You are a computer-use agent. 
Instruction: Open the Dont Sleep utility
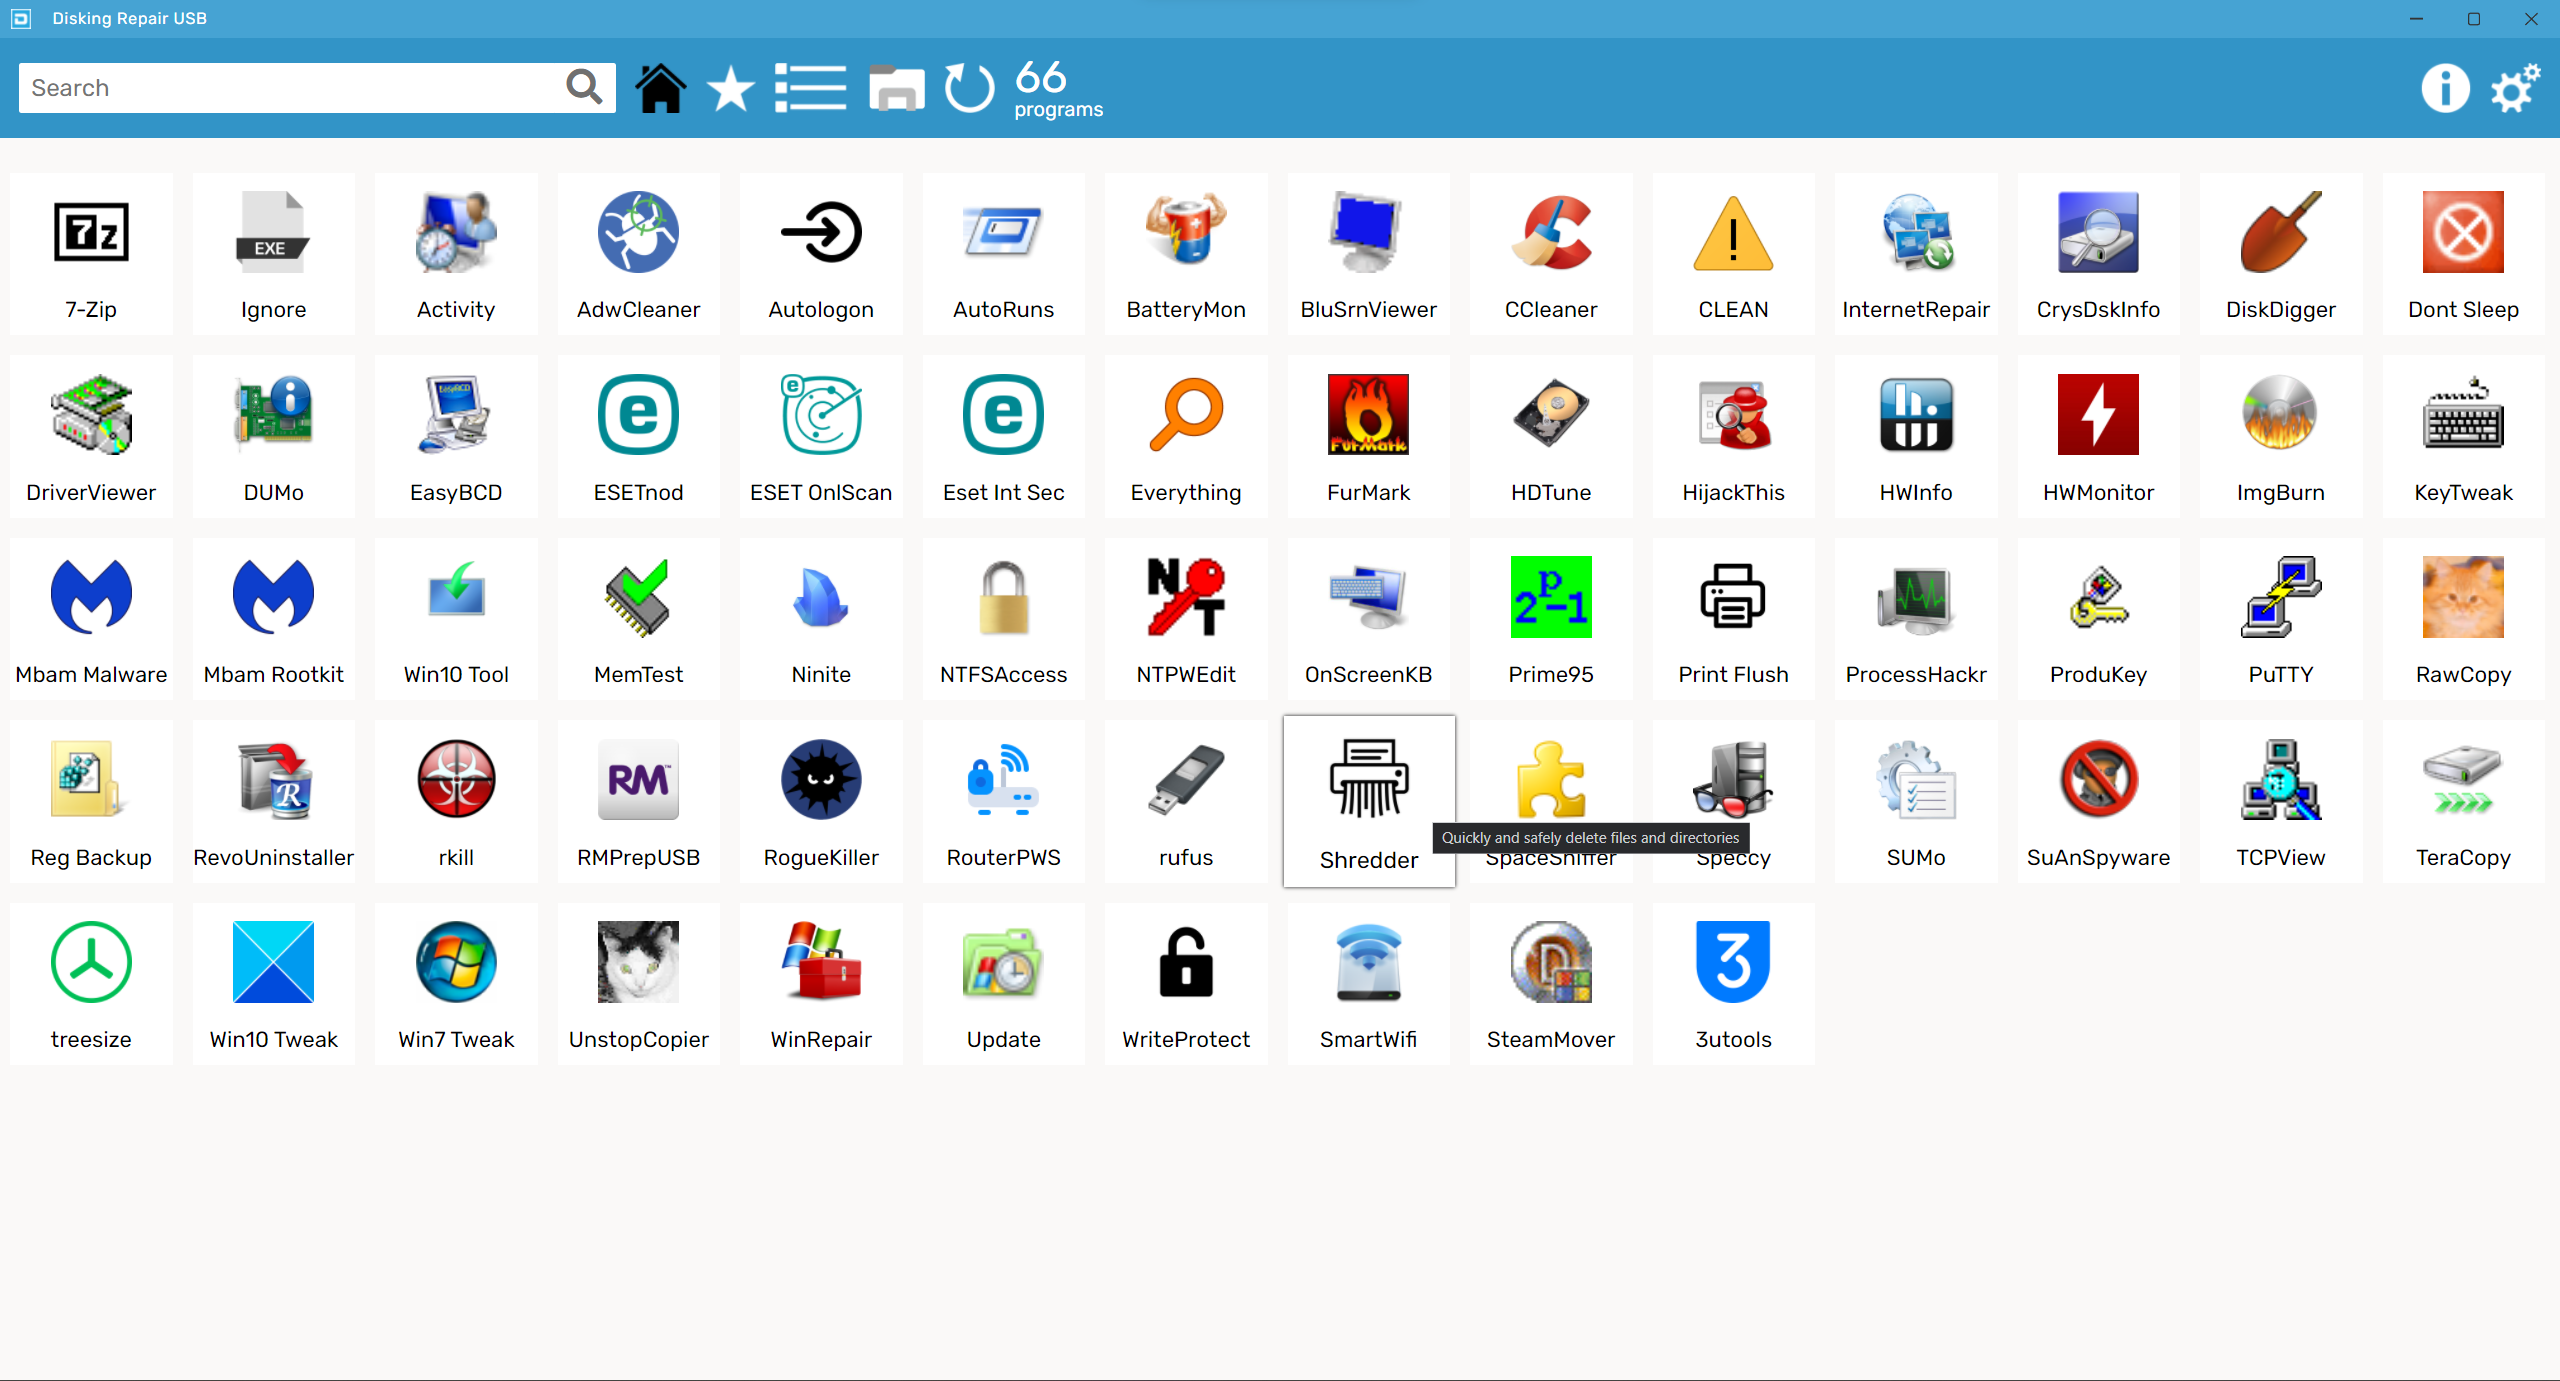(x=2463, y=254)
